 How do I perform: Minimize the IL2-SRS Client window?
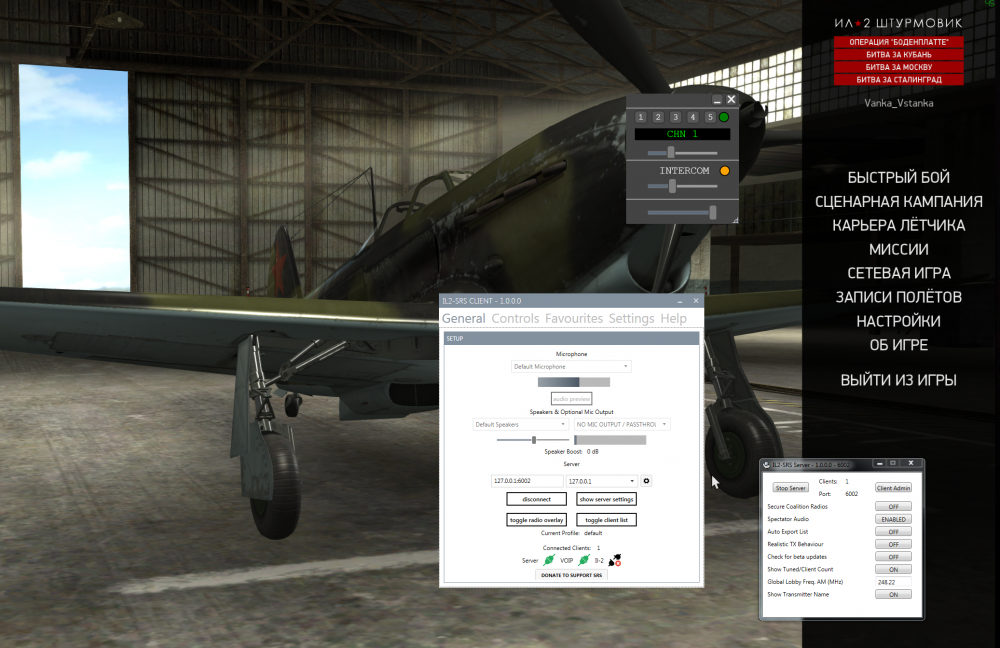(x=680, y=300)
